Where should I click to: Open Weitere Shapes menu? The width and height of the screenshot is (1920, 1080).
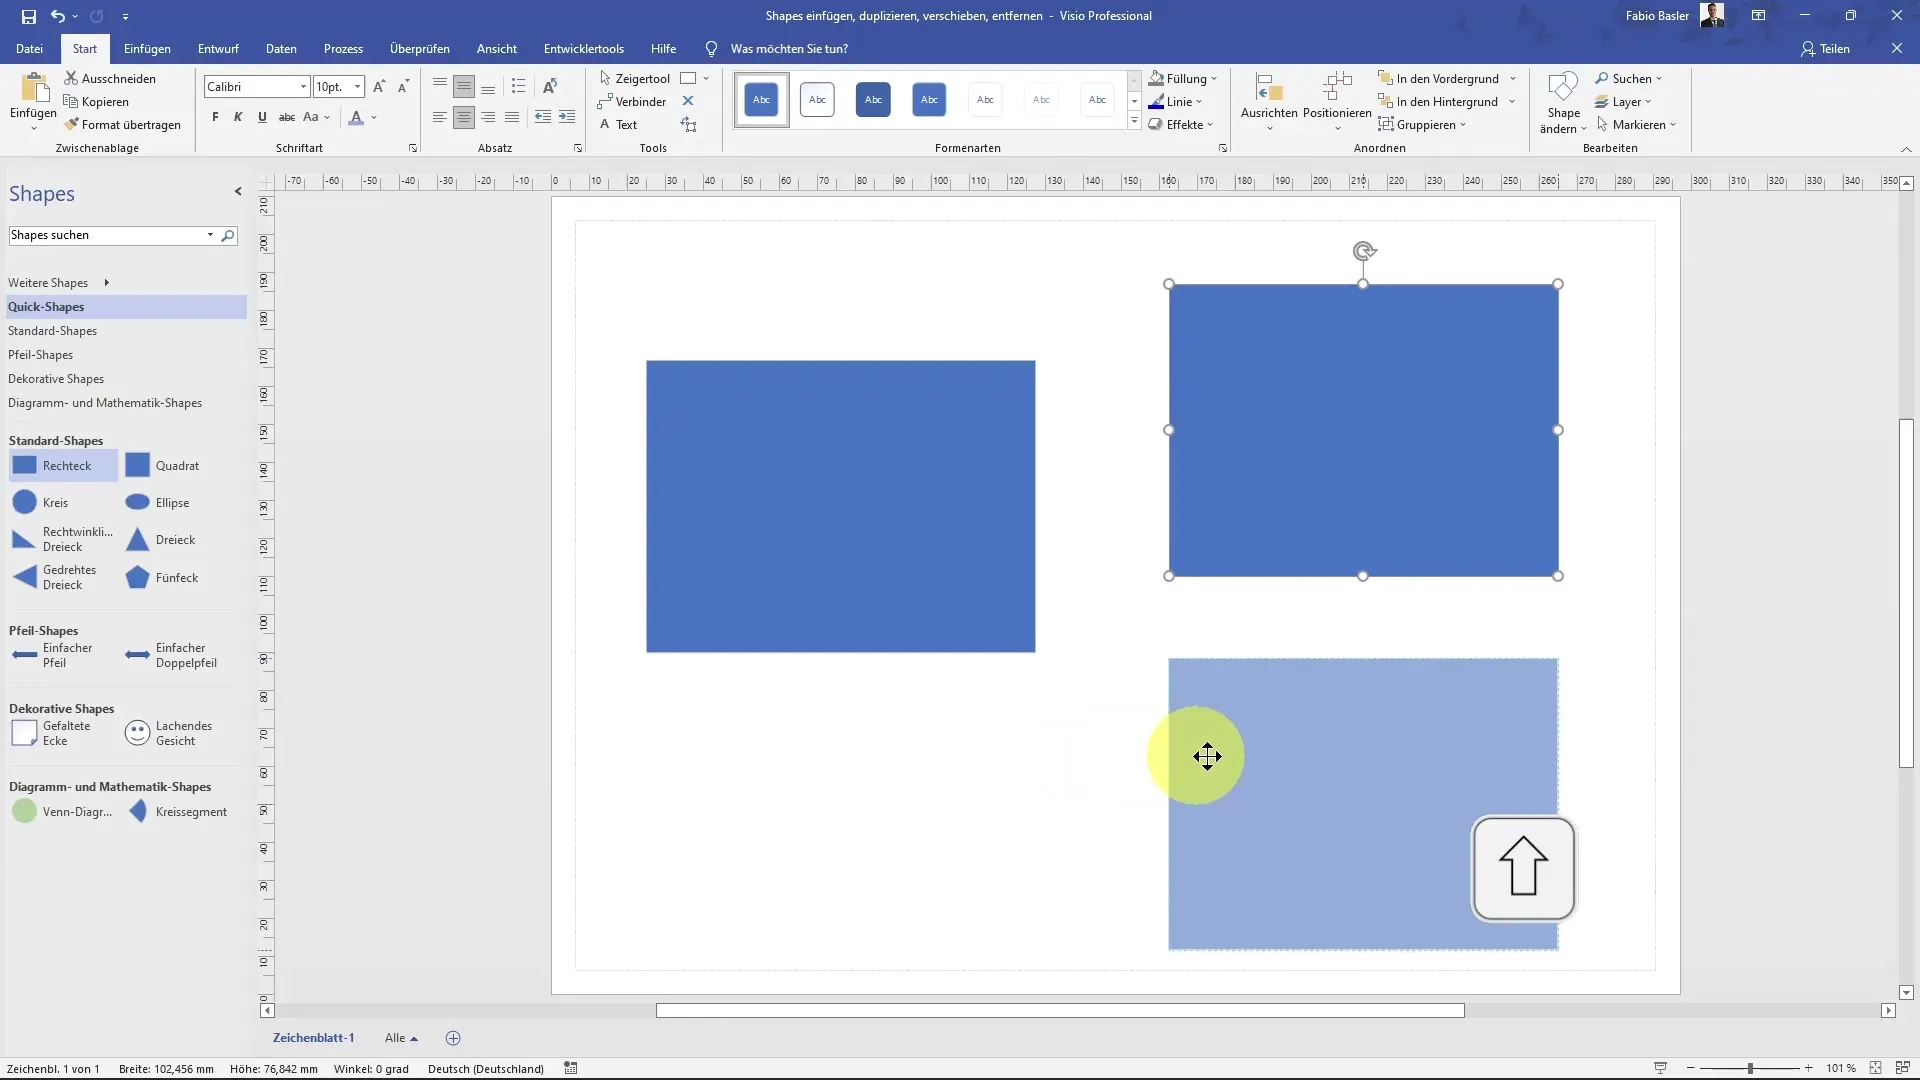pos(58,282)
